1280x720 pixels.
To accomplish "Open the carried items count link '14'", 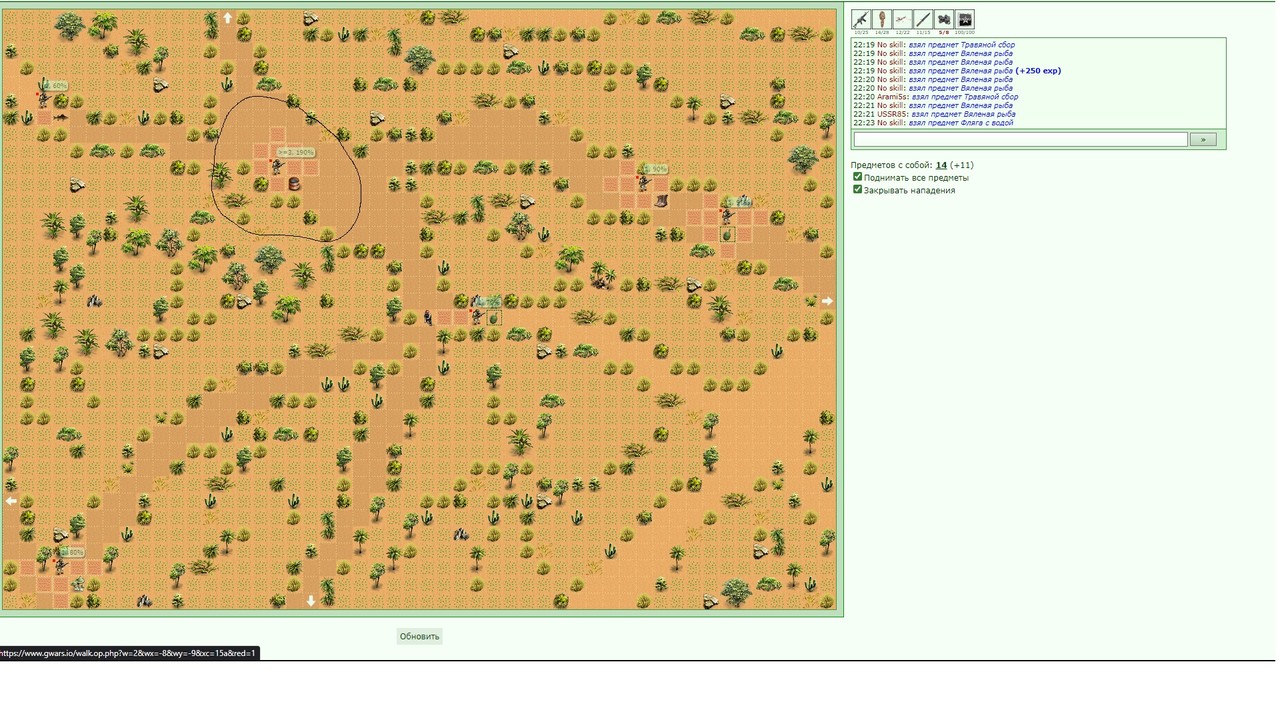I will pos(941,165).
